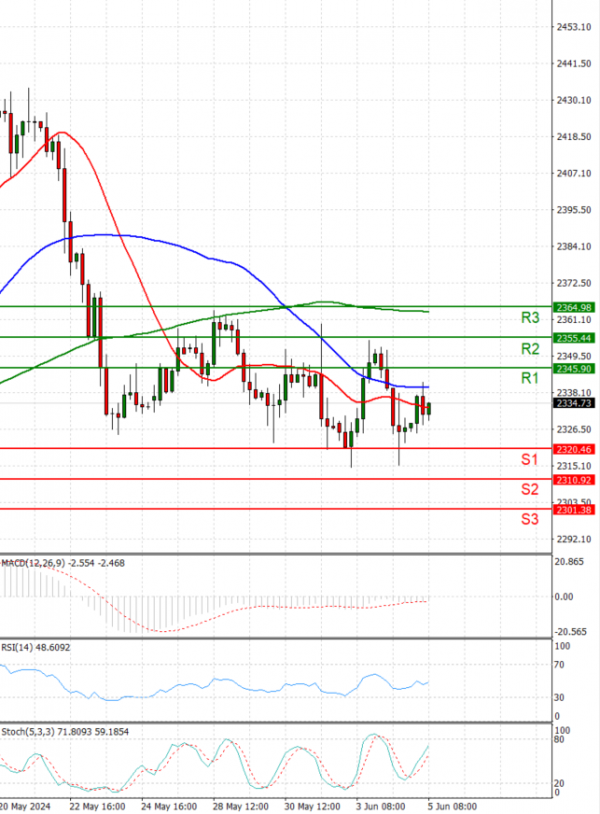Select the 2364.98 resistance price tag
The height and width of the screenshot is (814, 600).
tap(574, 307)
